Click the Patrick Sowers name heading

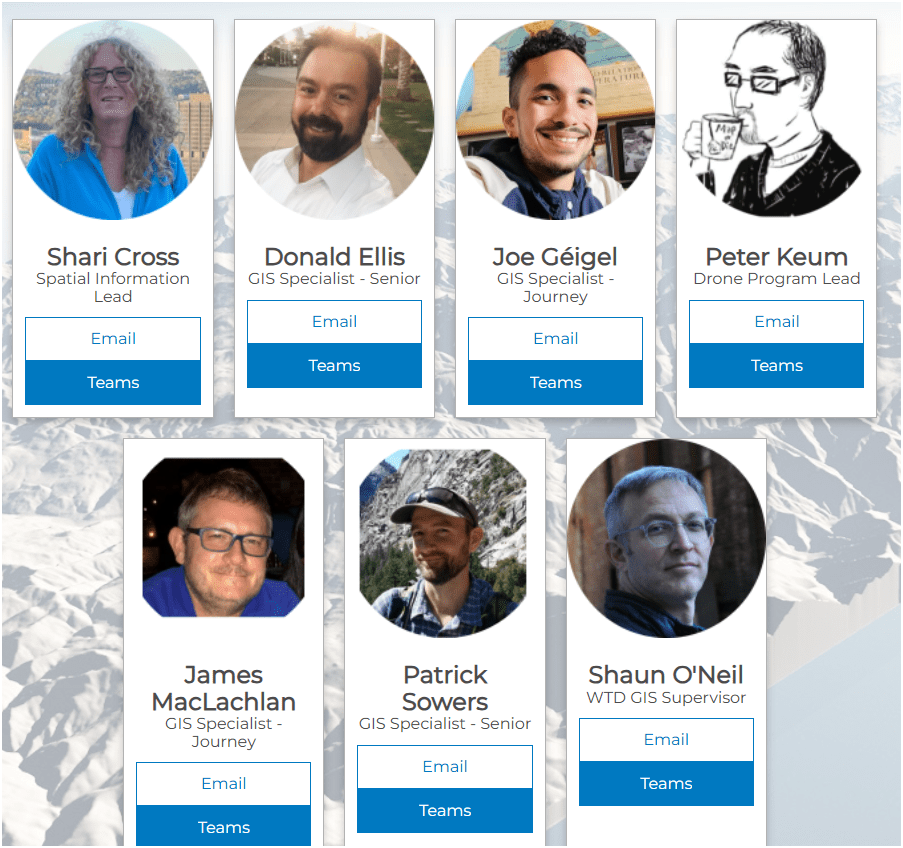tap(445, 688)
